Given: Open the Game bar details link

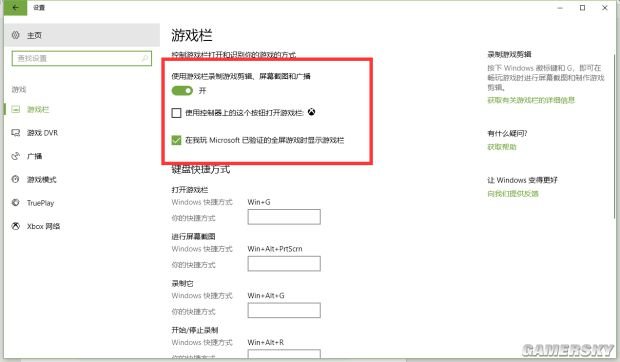Looking at the screenshot, I should [x=531, y=100].
